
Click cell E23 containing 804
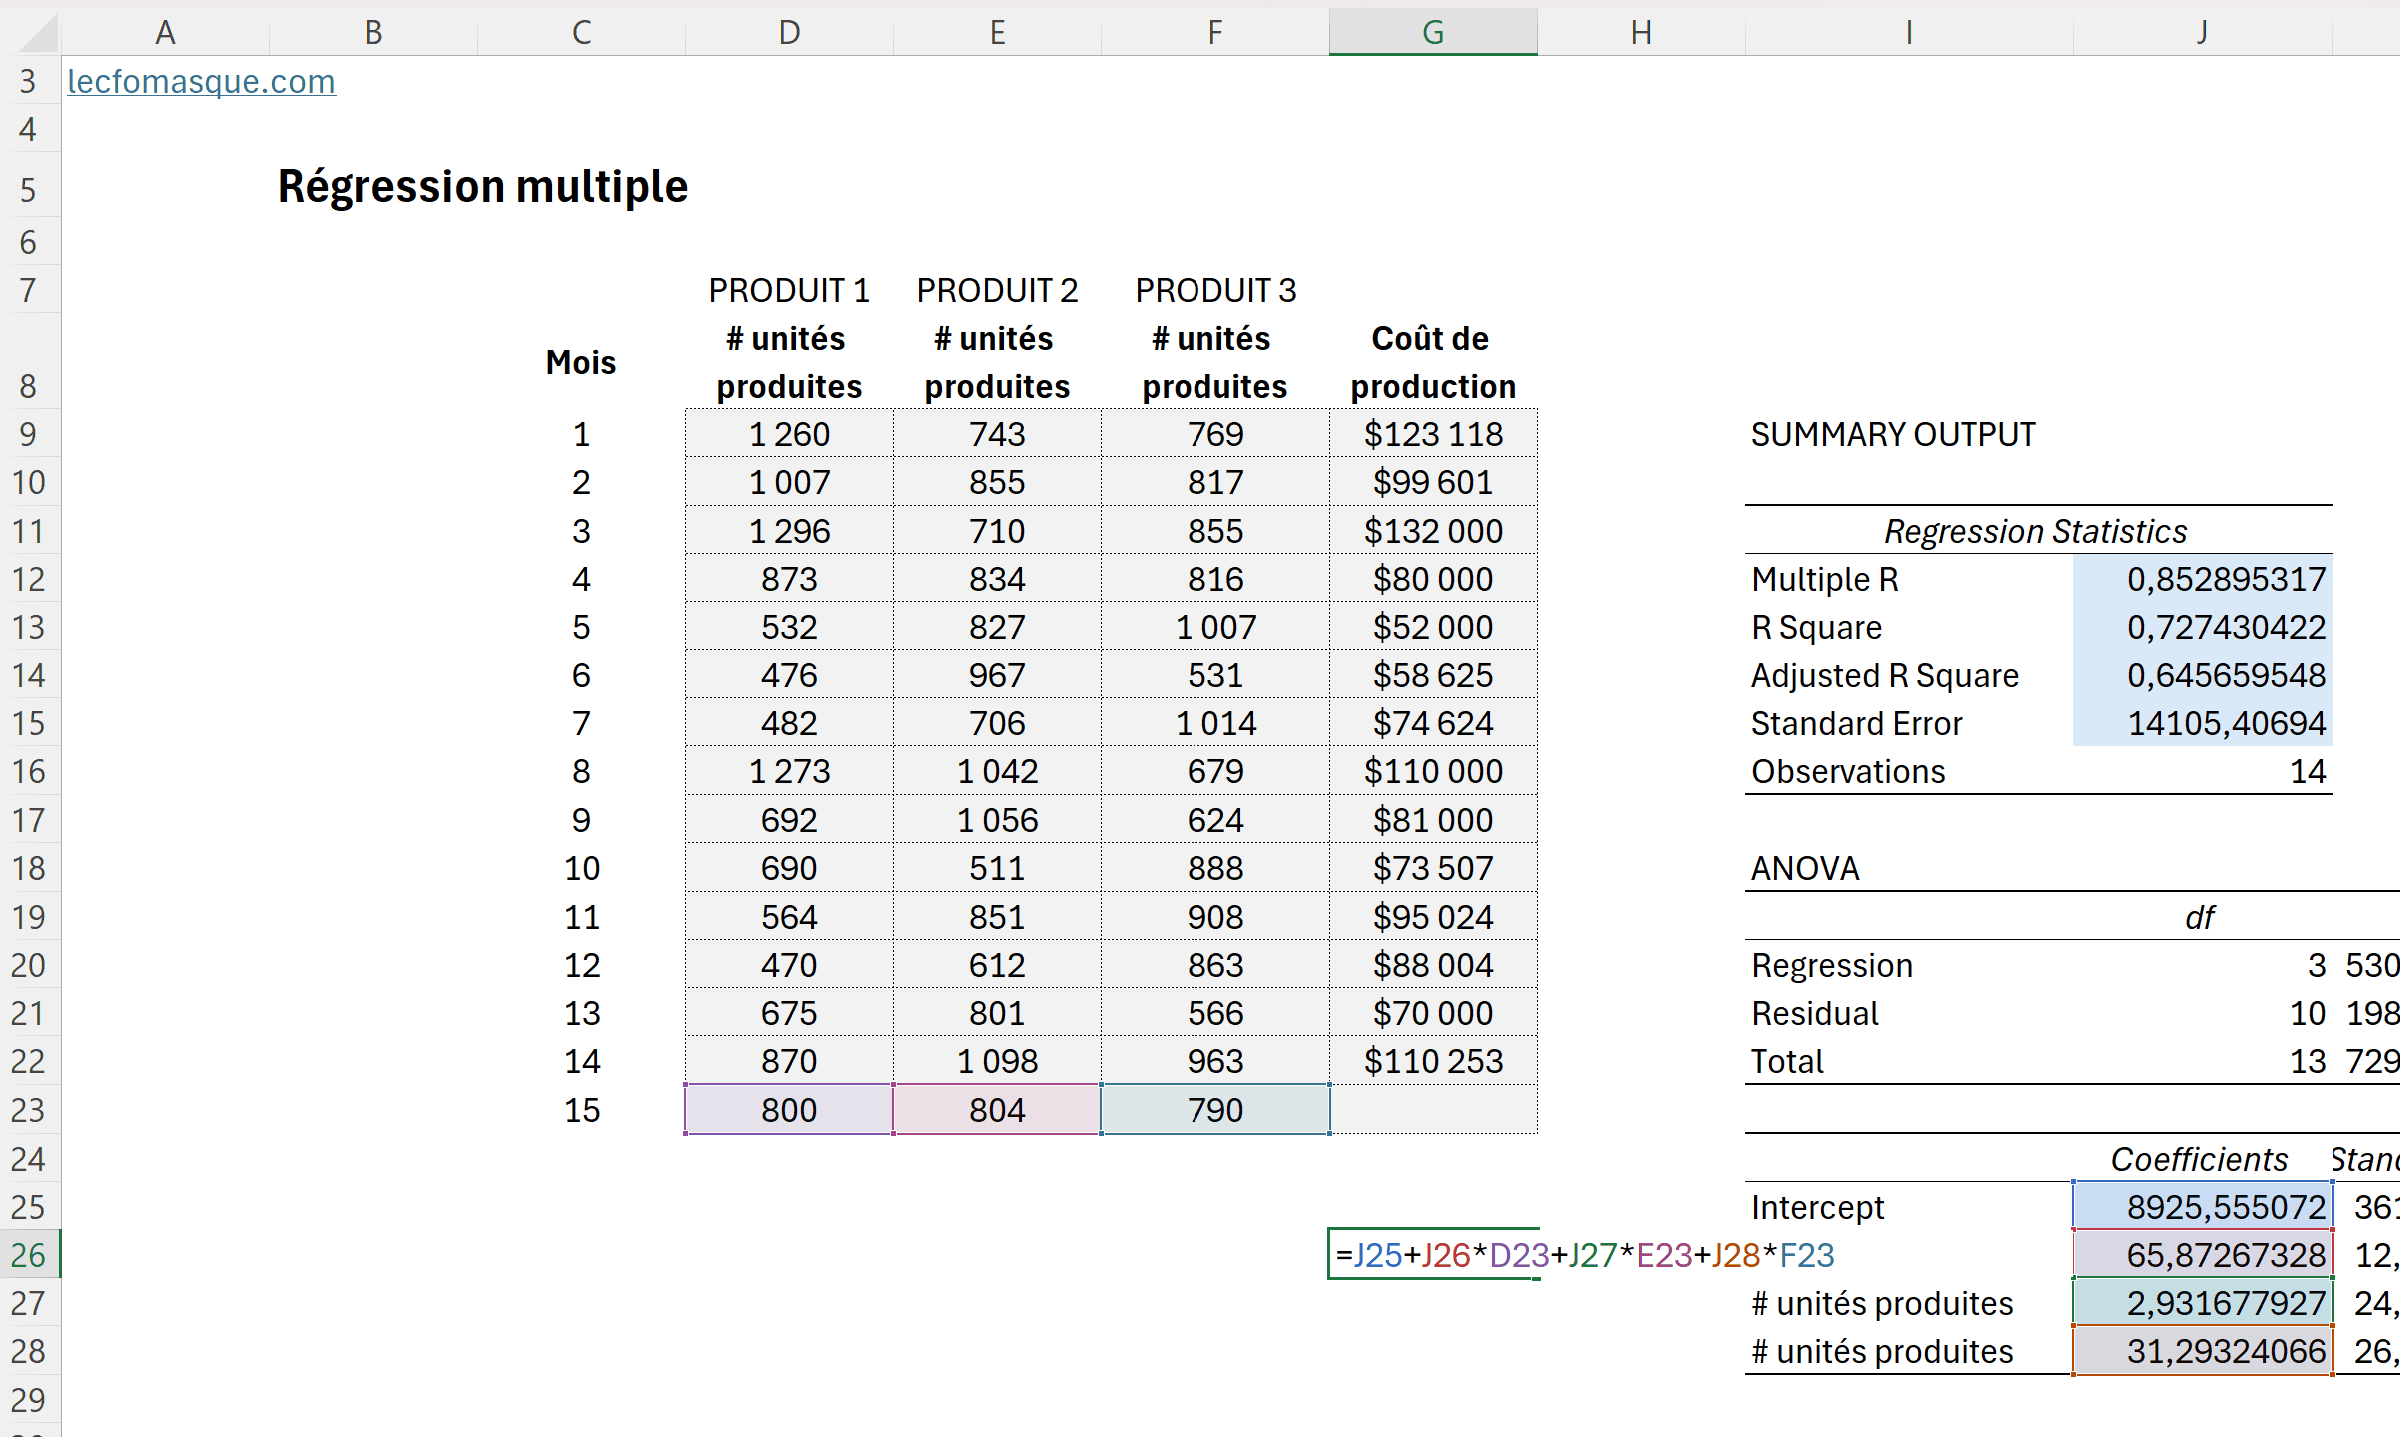pos(996,1109)
